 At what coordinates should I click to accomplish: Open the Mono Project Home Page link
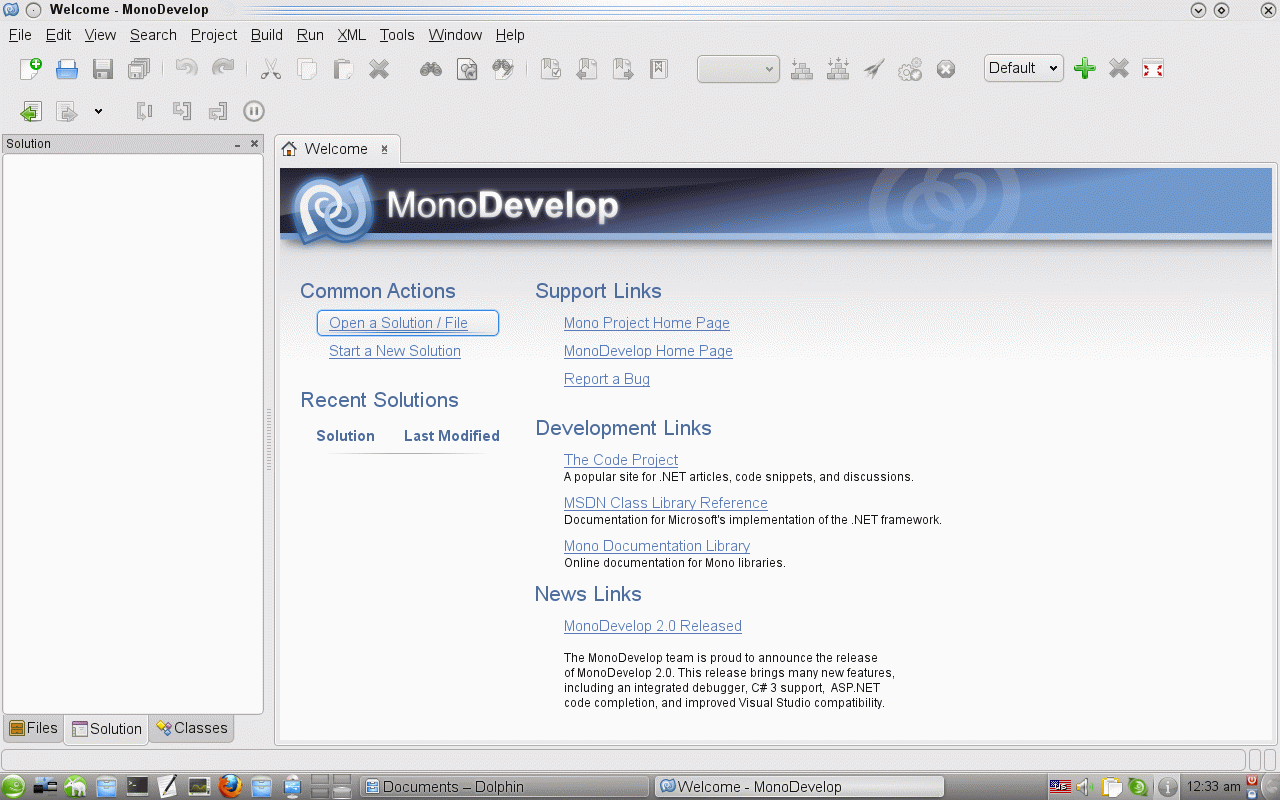click(x=647, y=323)
